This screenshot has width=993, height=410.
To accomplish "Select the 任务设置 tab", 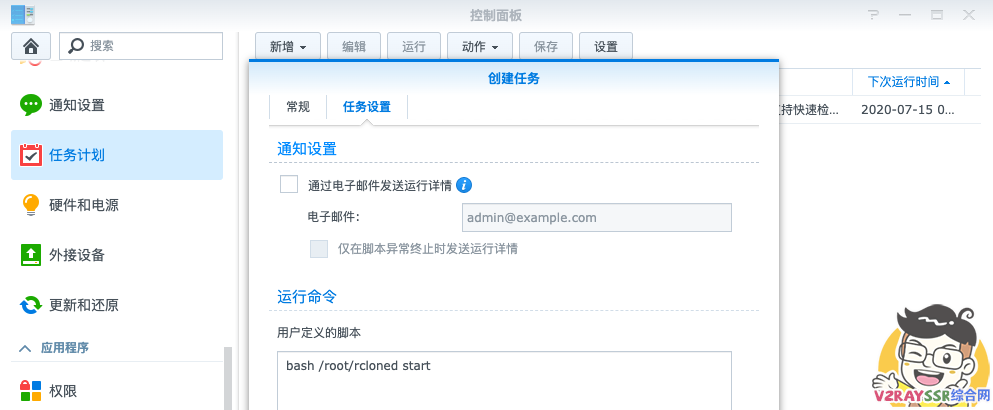I will 367,107.
